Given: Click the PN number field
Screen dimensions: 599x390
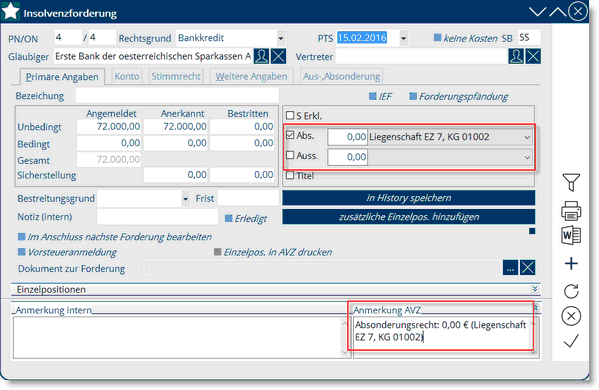Looking at the screenshot, I should point(68,37).
